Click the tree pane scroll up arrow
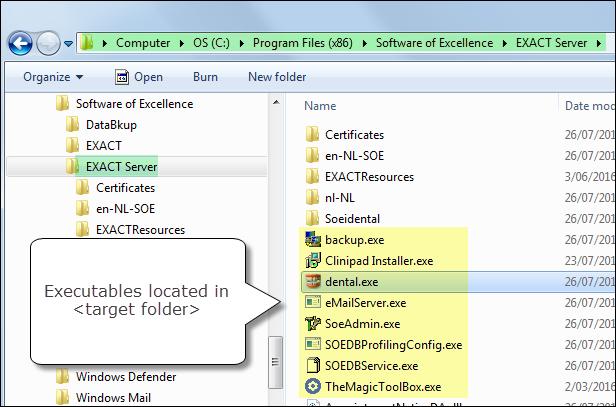 point(276,103)
